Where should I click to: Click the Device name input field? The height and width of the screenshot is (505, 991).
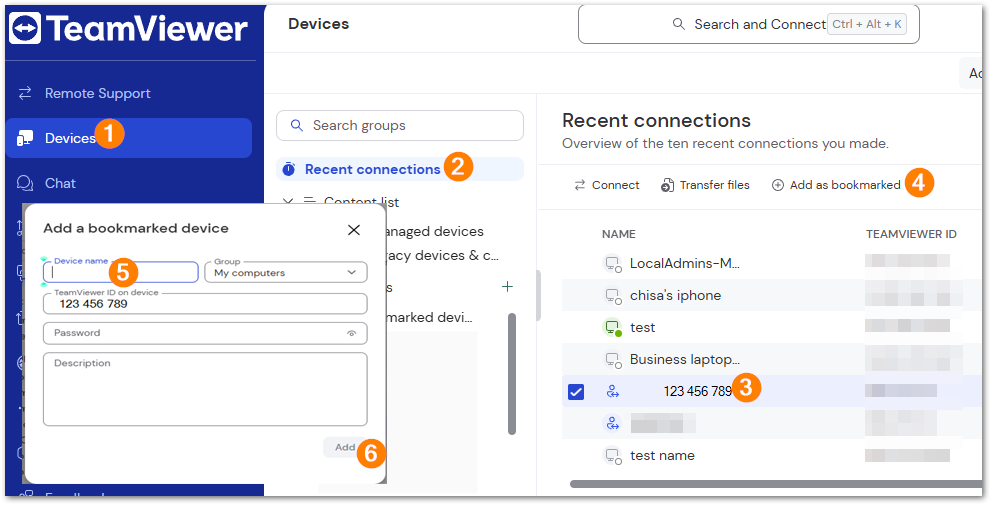[121, 272]
